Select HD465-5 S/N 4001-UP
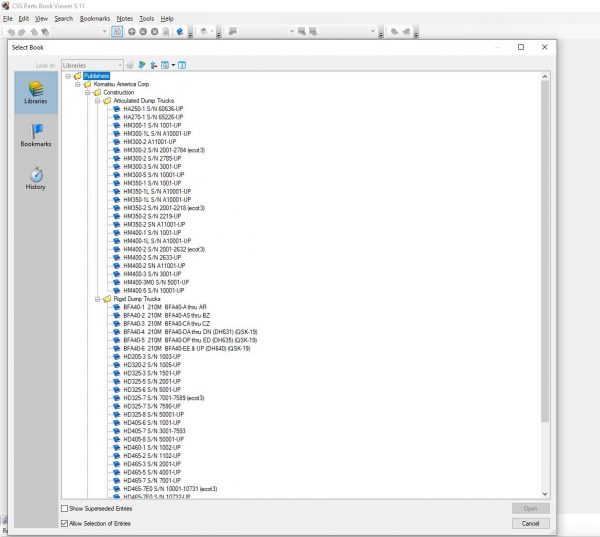Image resolution: width=600 pixels, height=537 pixels. (x=152, y=472)
